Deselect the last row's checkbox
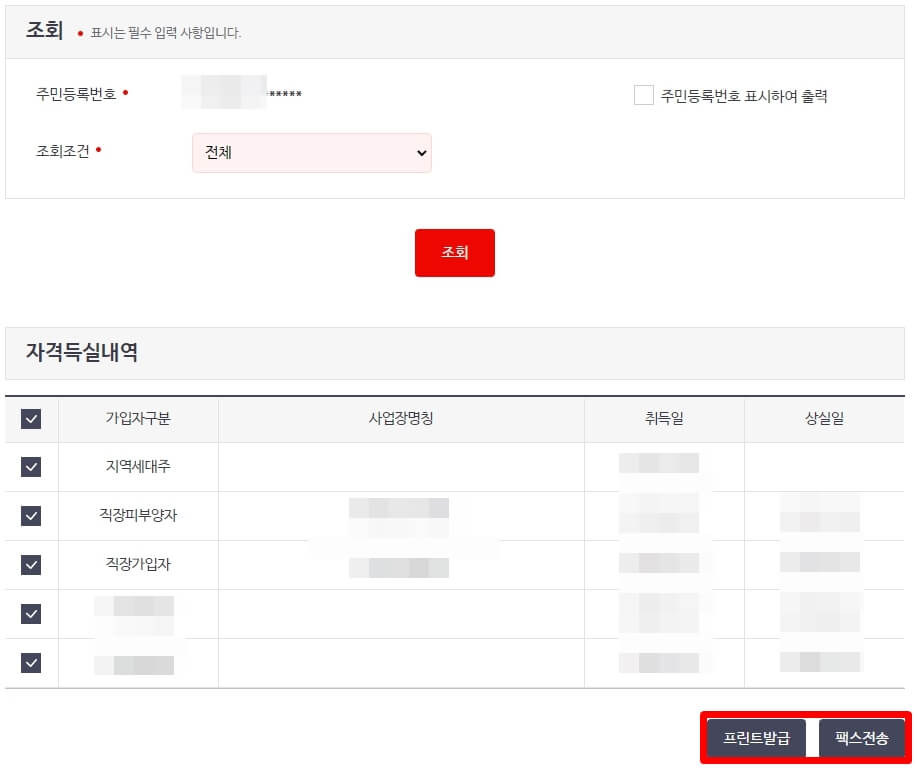 tap(31, 663)
